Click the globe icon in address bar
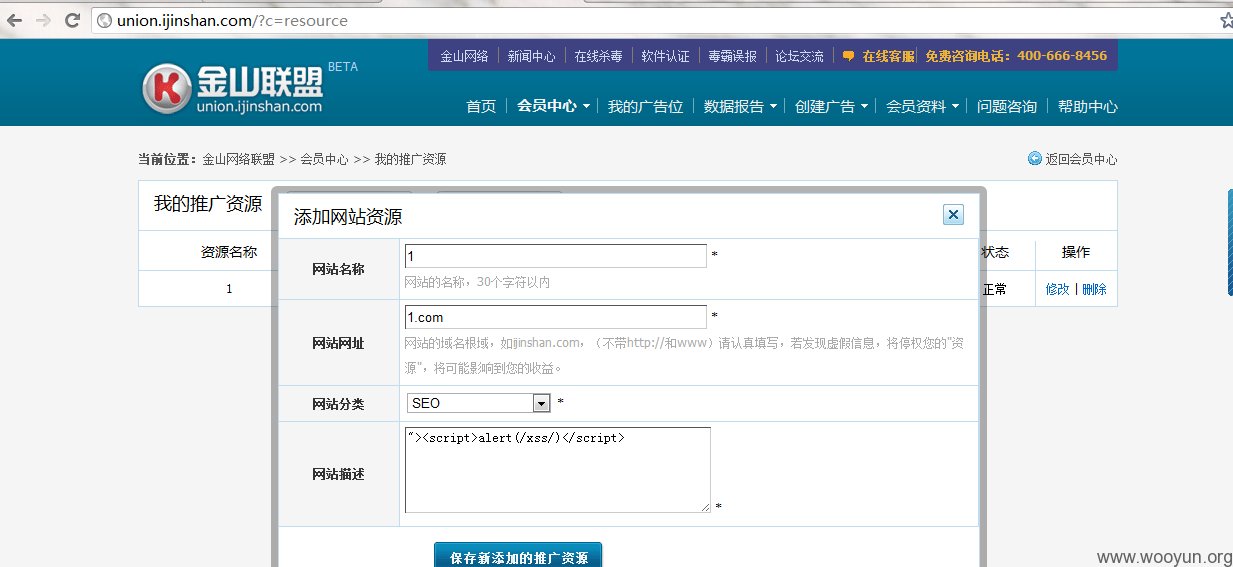This screenshot has height=567, width=1233. pos(104,20)
